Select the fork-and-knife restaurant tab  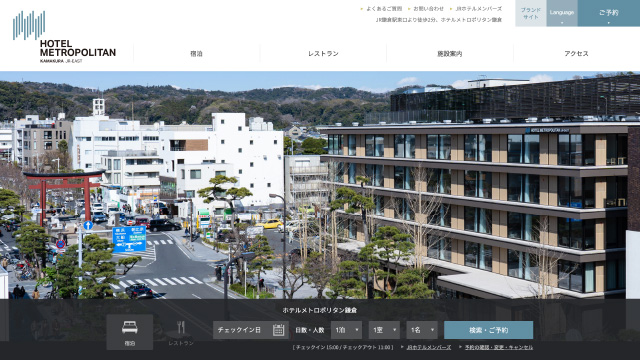click(x=181, y=333)
